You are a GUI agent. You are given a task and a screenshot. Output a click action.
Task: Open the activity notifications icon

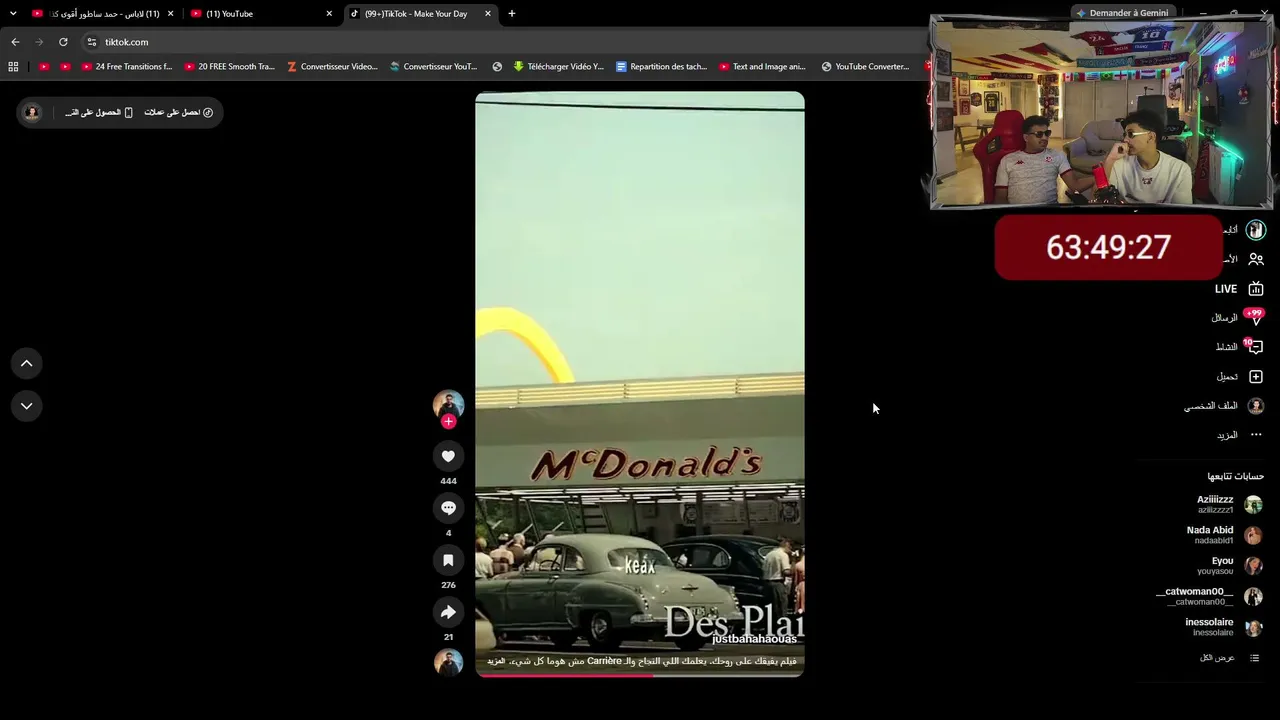[x=1256, y=347]
